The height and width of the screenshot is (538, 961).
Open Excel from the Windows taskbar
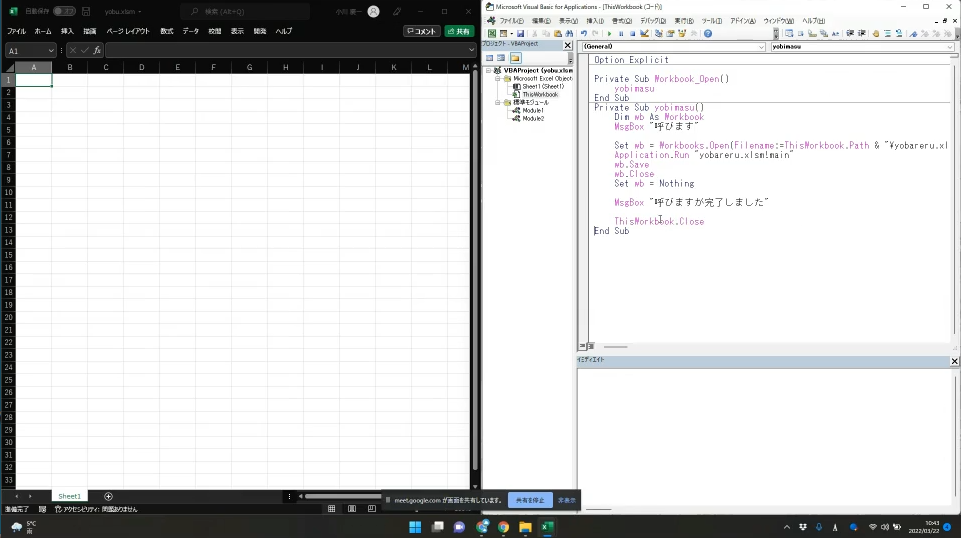point(548,526)
